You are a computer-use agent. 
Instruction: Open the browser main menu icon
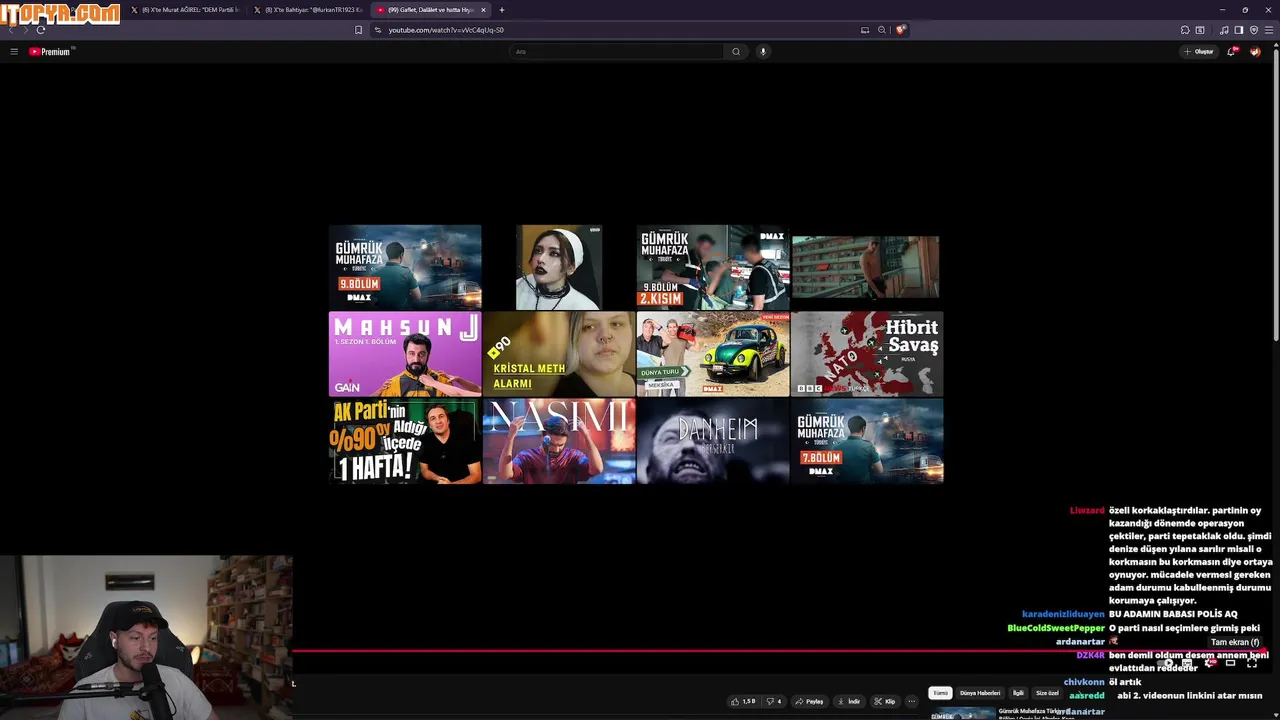click(1269, 30)
